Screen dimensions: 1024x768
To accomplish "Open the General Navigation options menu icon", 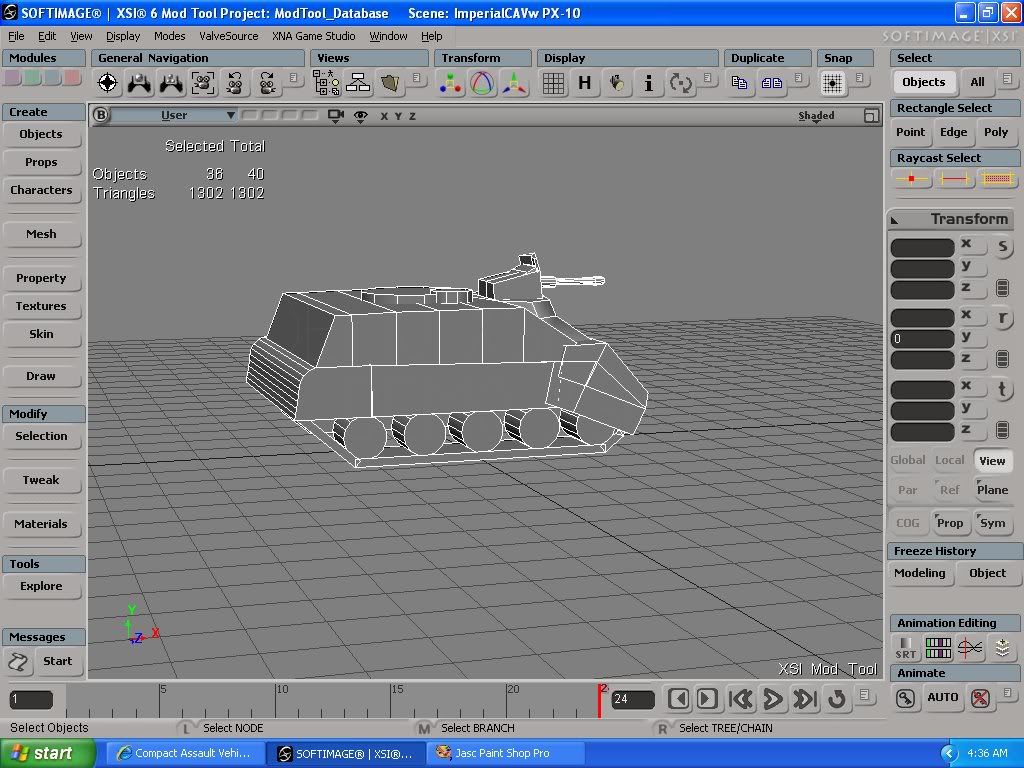I will pos(293,78).
